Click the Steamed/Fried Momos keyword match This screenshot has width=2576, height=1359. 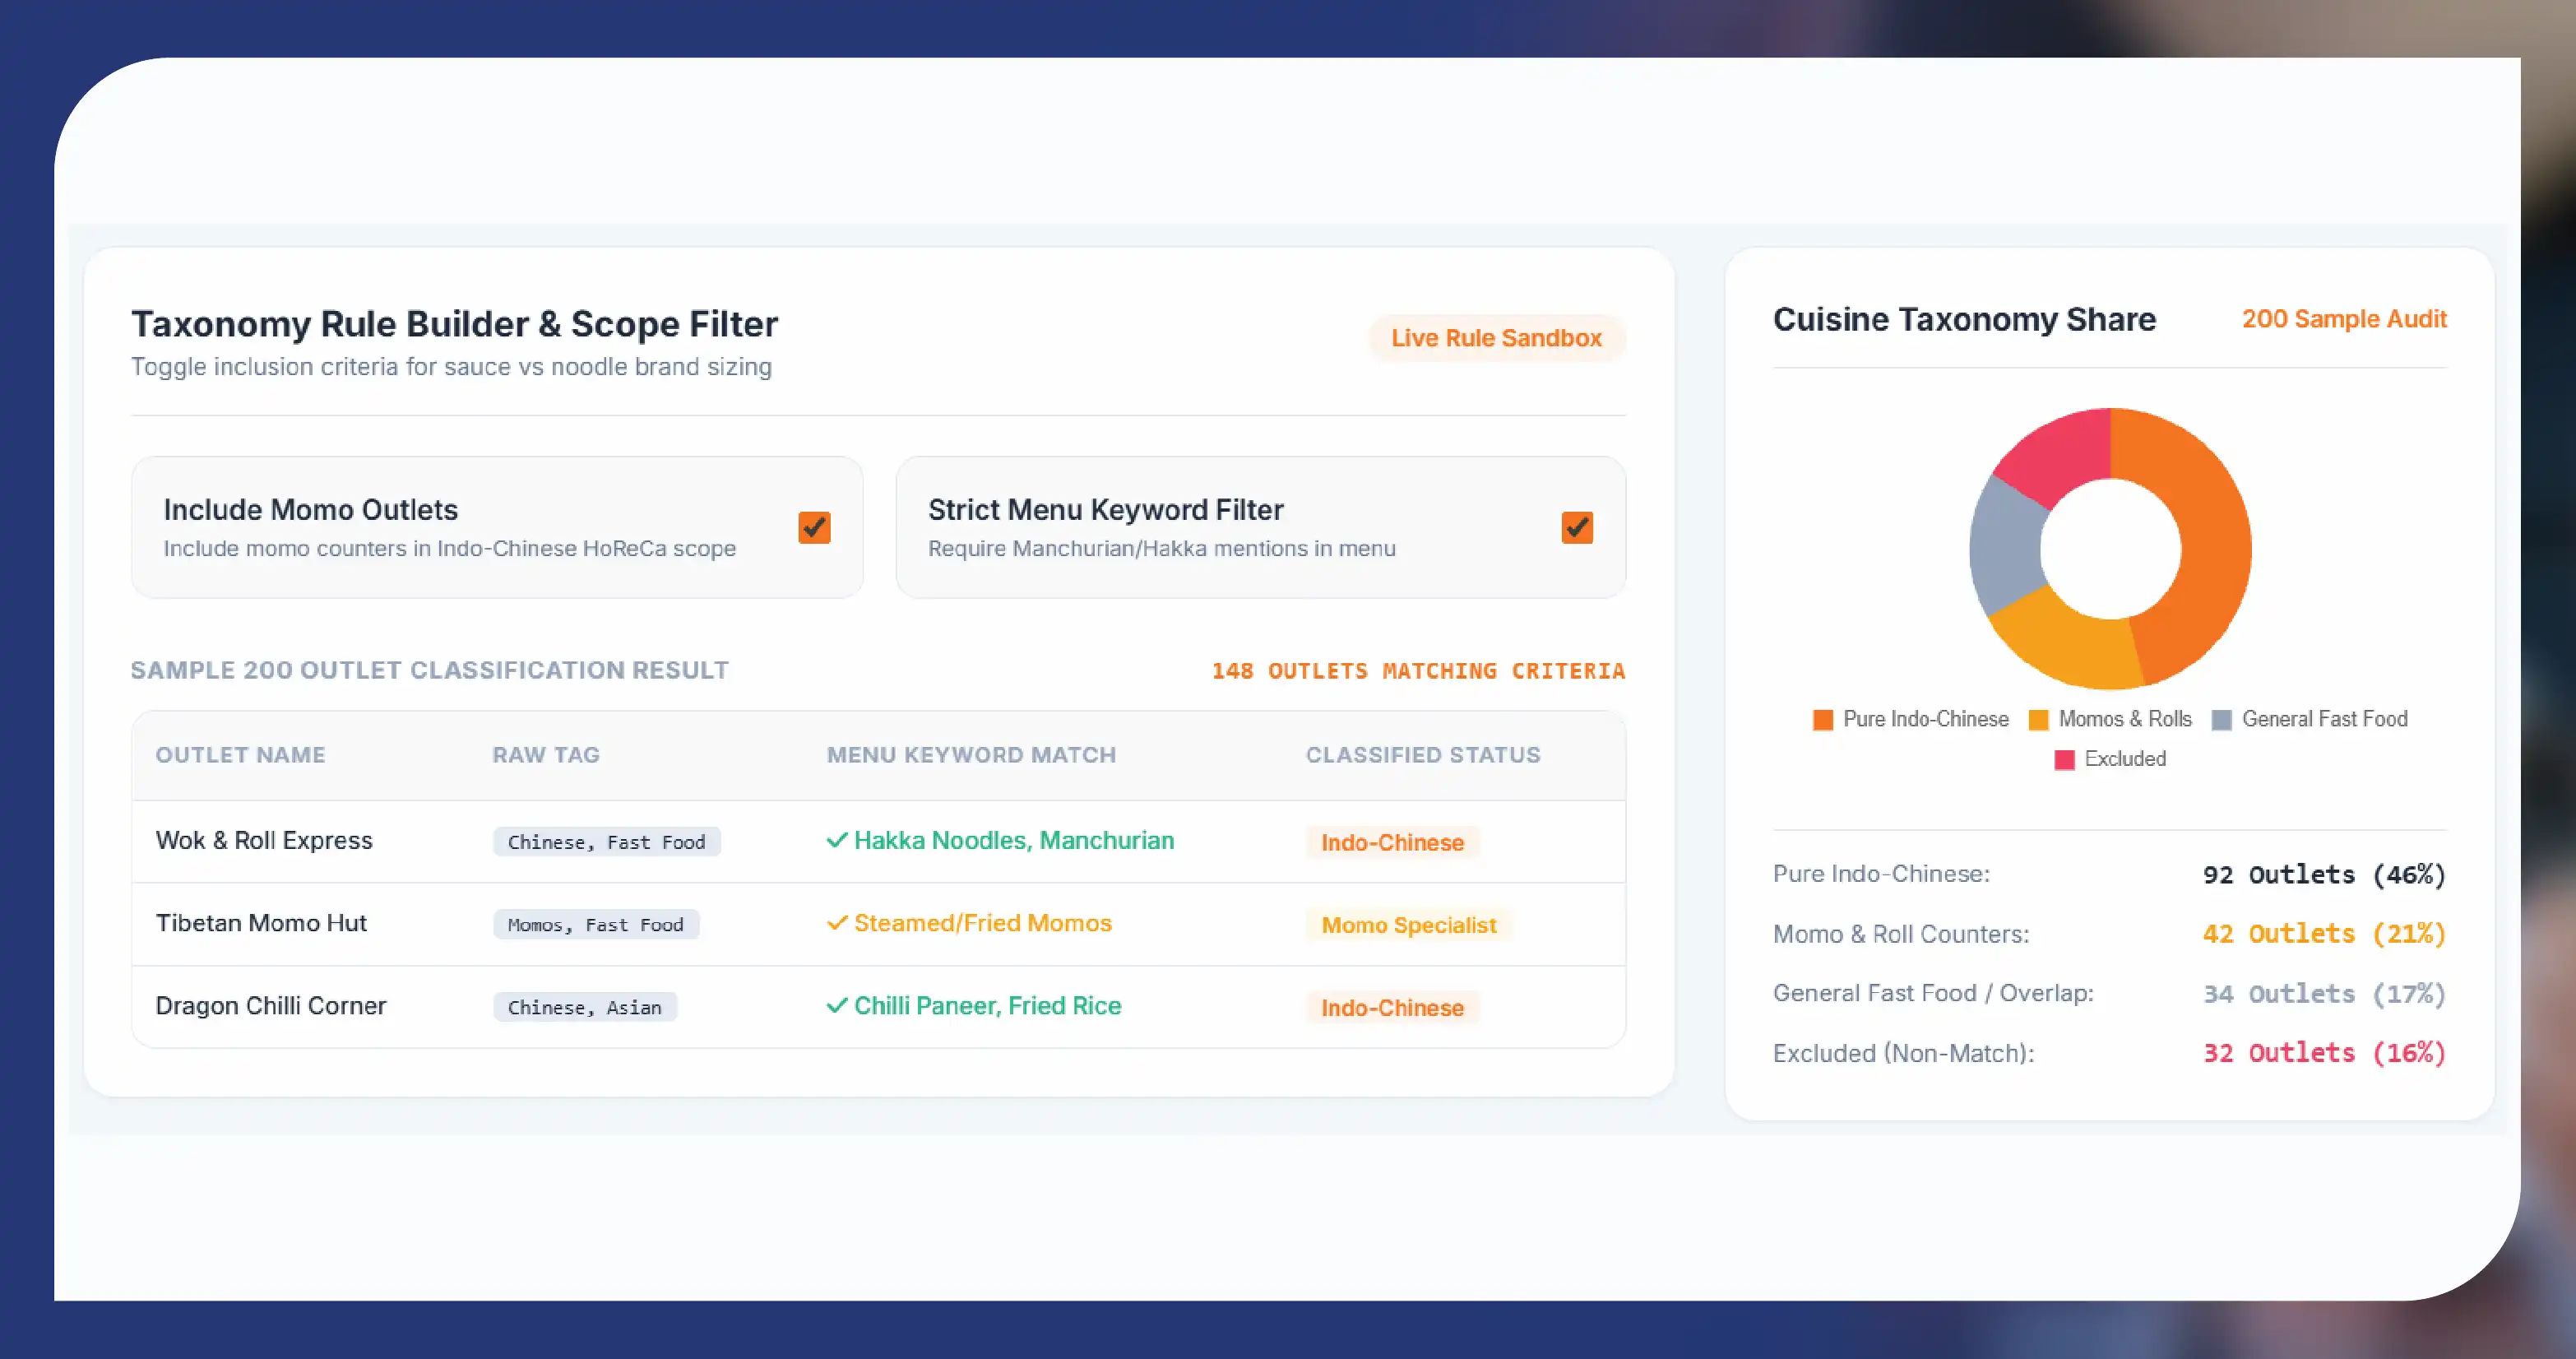click(983, 923)
